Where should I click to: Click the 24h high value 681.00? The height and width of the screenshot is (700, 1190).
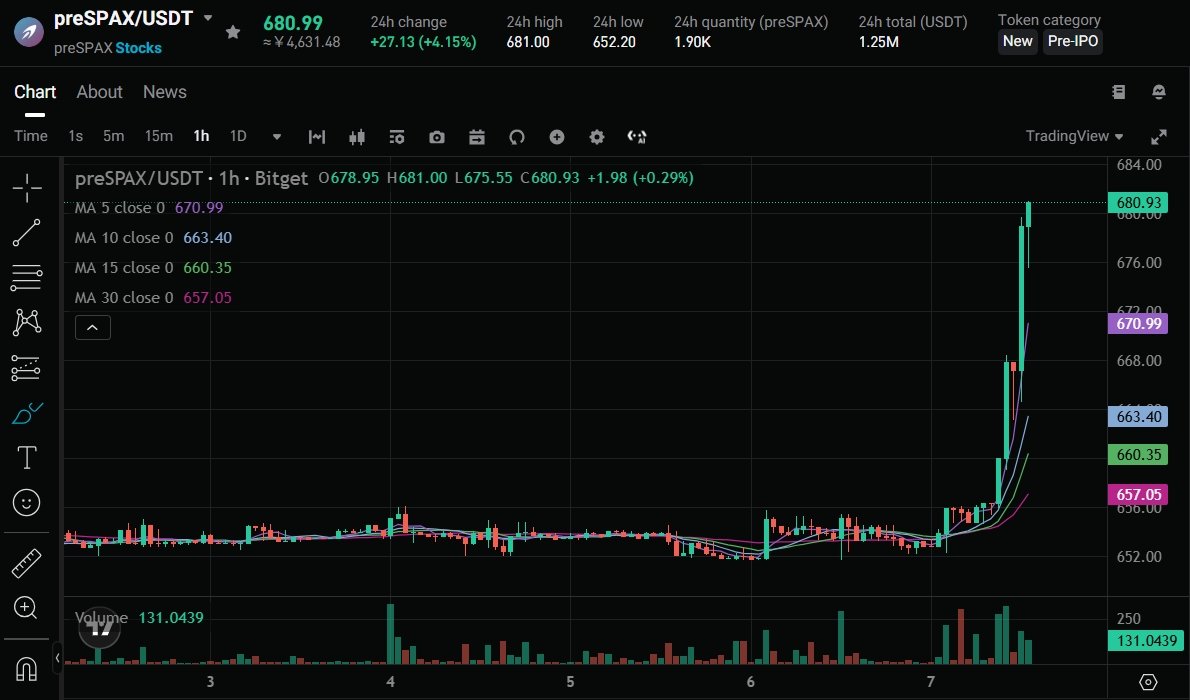coord(528,42)
